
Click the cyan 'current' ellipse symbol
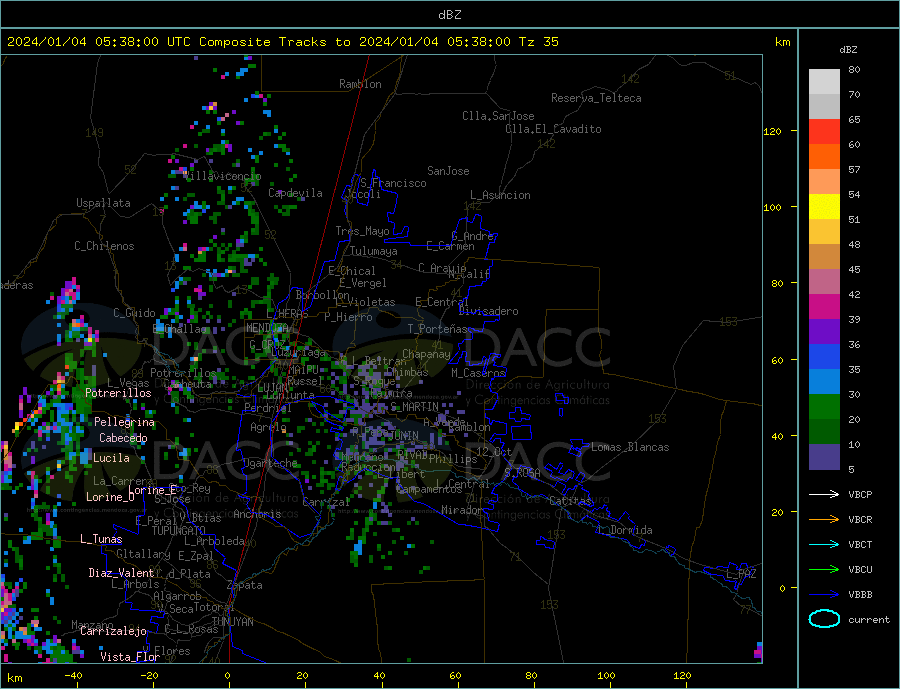(824, 619)
